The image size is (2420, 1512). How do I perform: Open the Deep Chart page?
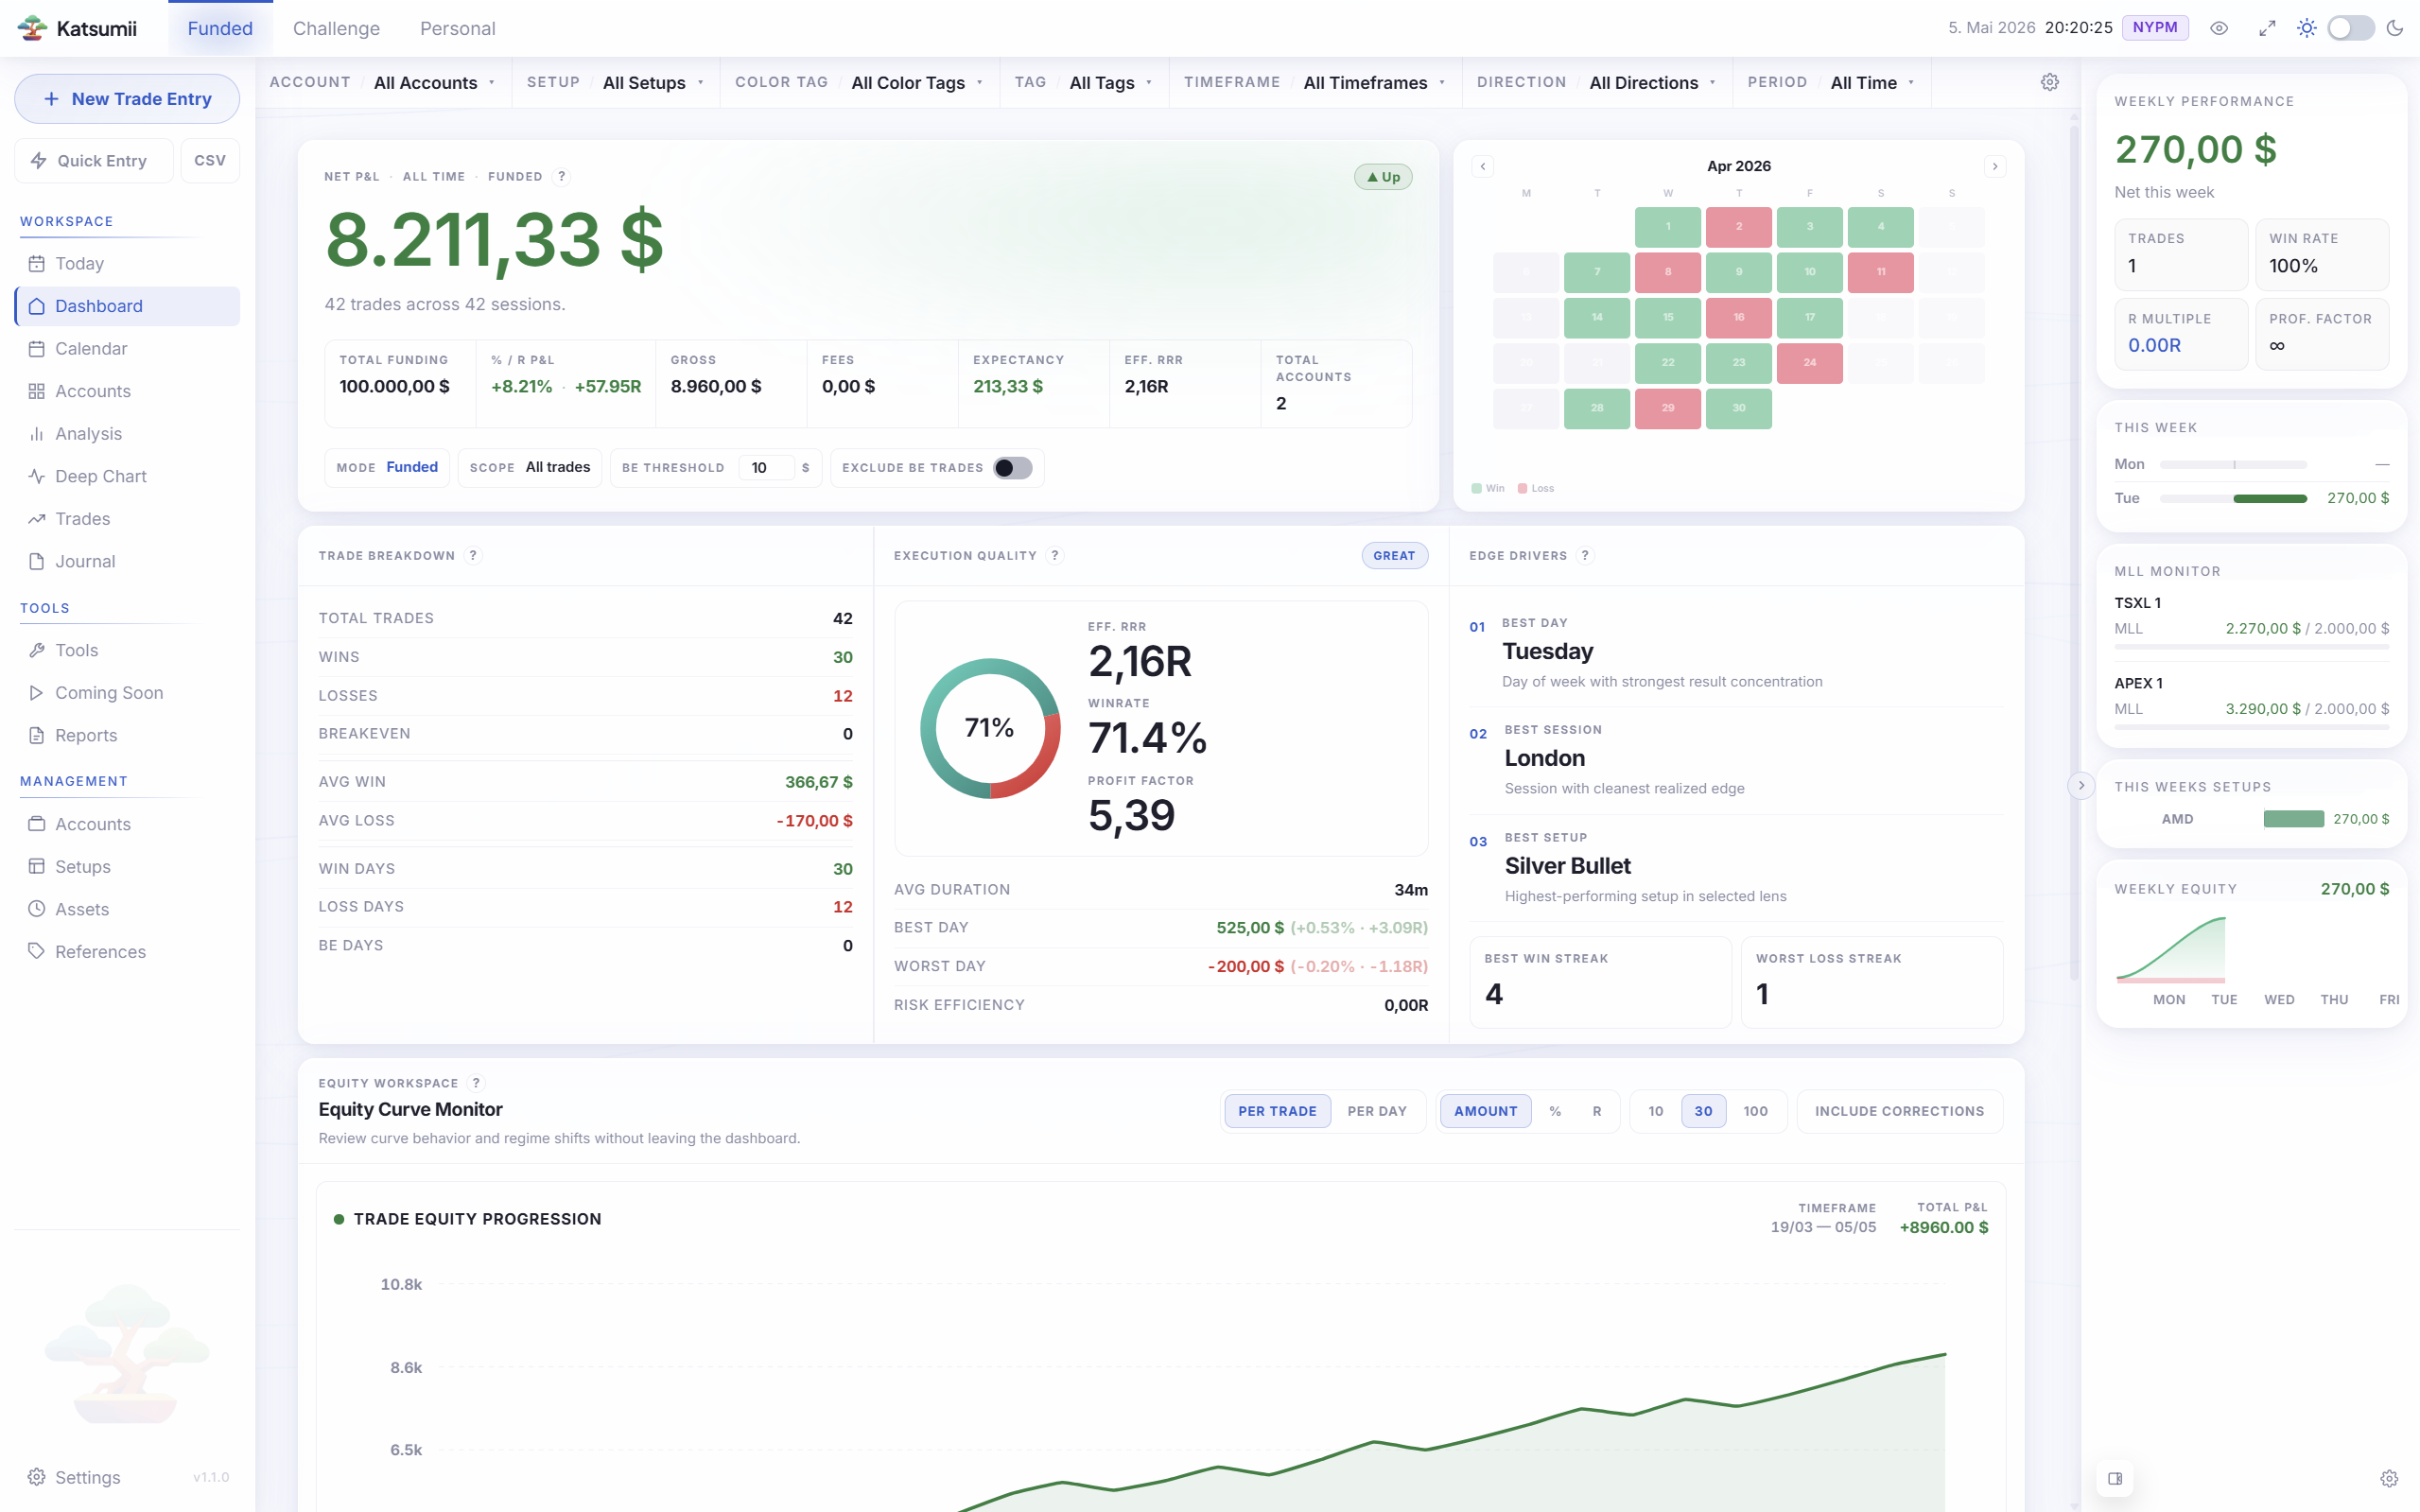tap(127, 476)
